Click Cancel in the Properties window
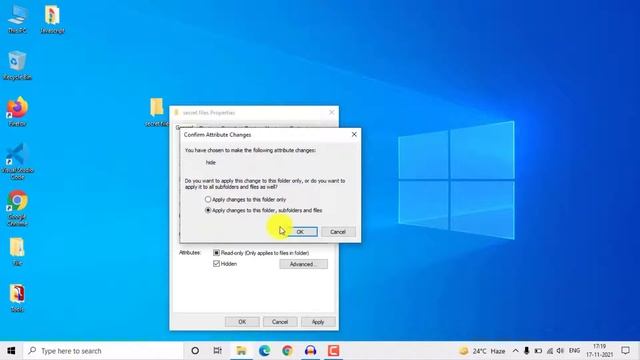This screenshot has width=640, height=360. (280, 322)
